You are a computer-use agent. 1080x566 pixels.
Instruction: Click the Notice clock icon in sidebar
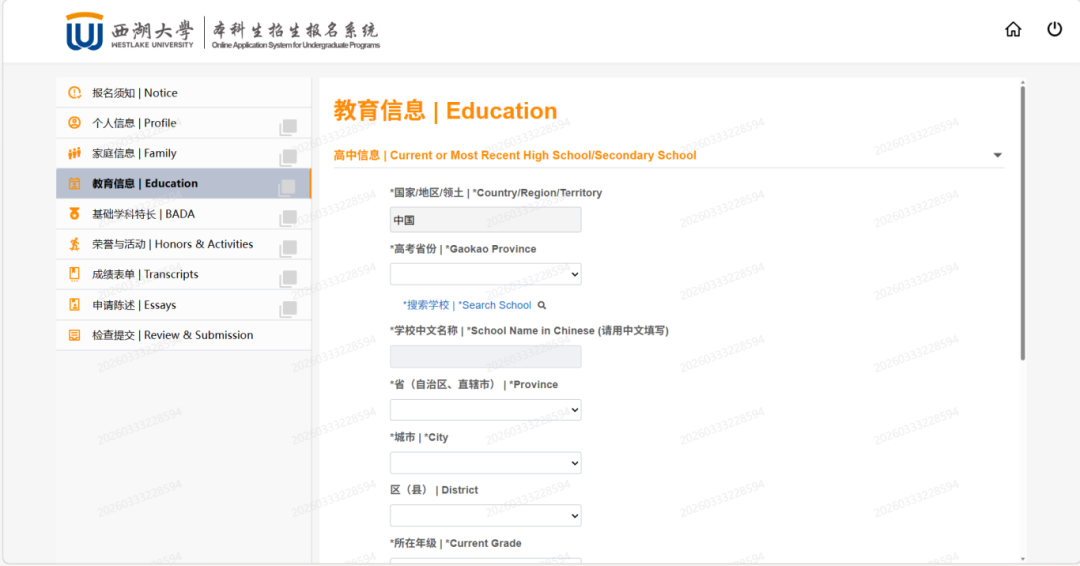[74, 92]
